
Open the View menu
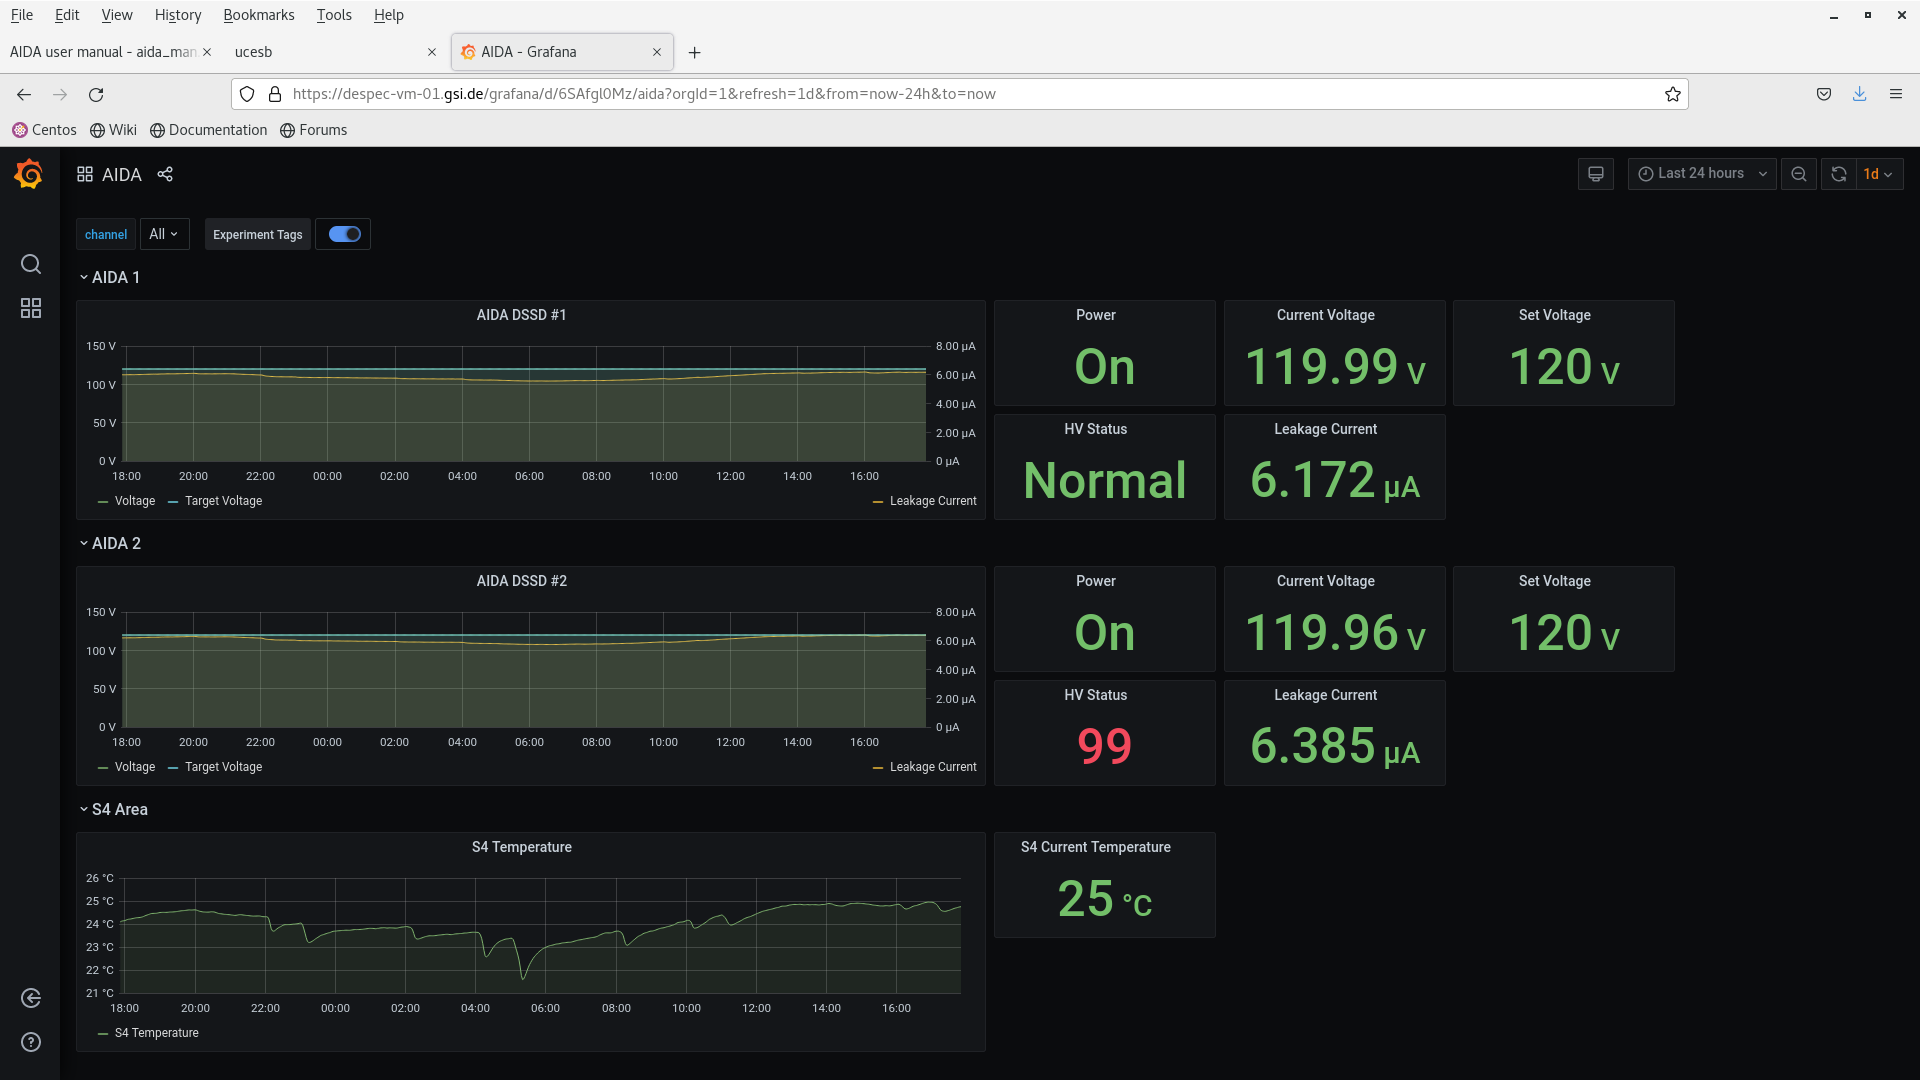tap(117, 15)
